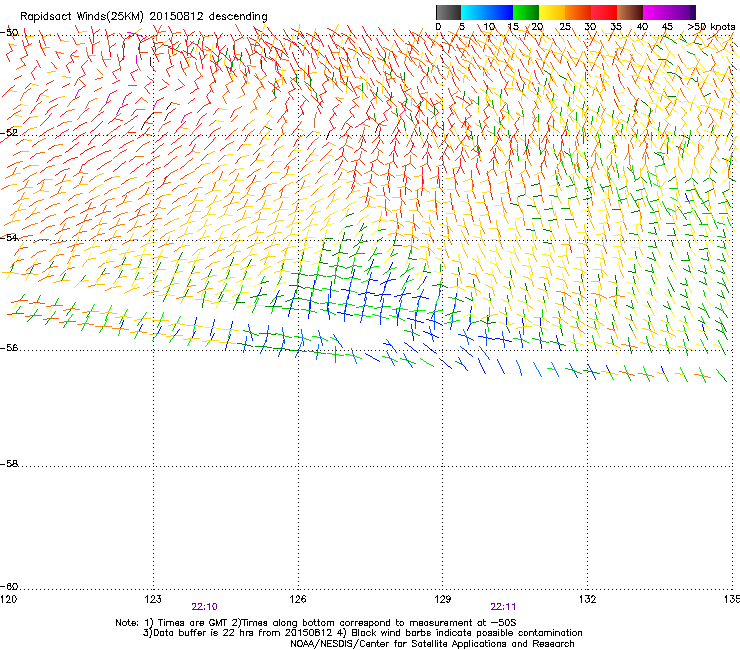The width and height of the screenshot is (740, 650).
Task: Click the longitude label '129'
Action: (x=443, y=599)
